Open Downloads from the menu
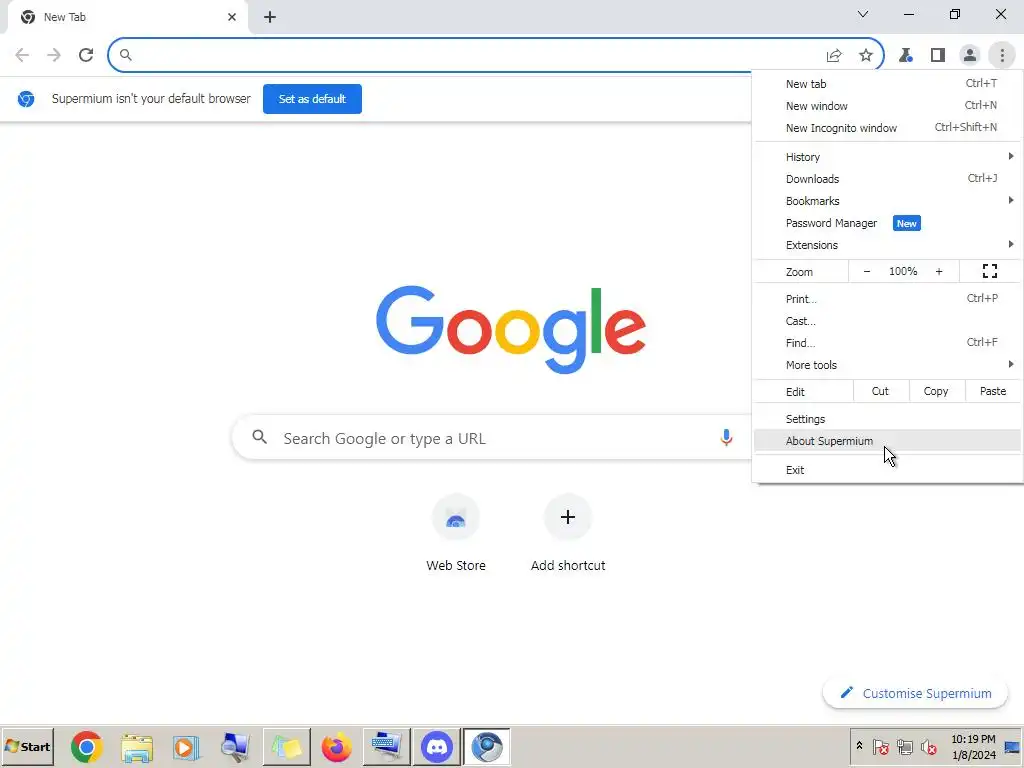The width and height of the screenshot is (1024, 768). 888,179
